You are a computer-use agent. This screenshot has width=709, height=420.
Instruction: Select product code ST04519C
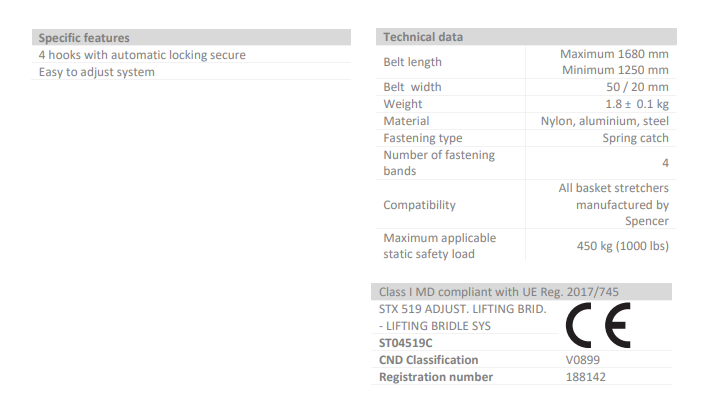[406, 343]
